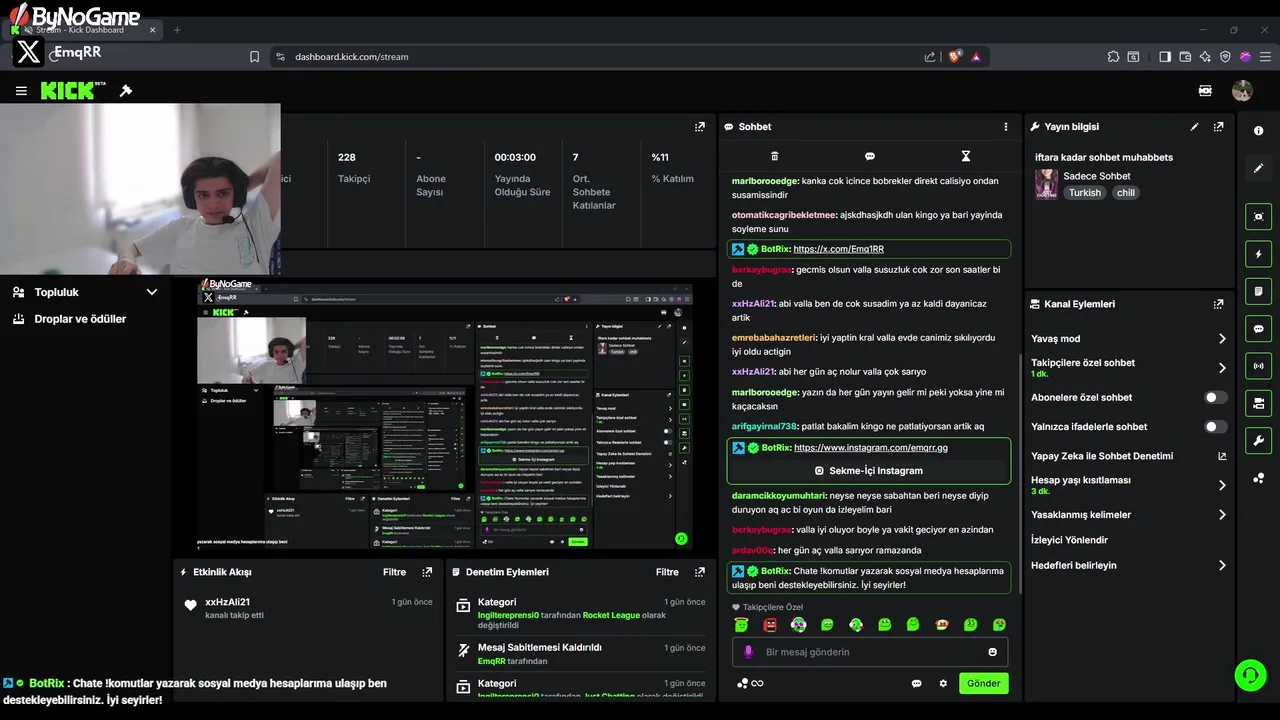Click the hourglass icon in the chat toolbar
1280x720 pixels.
click(966, 156)
